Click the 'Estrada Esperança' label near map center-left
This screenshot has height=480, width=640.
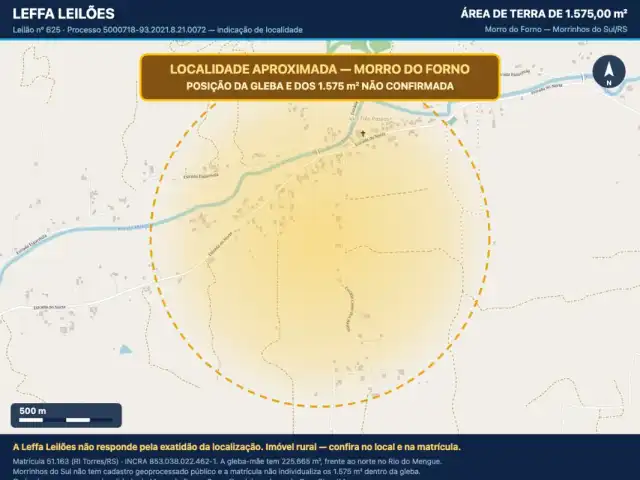[x=201, y=176]
